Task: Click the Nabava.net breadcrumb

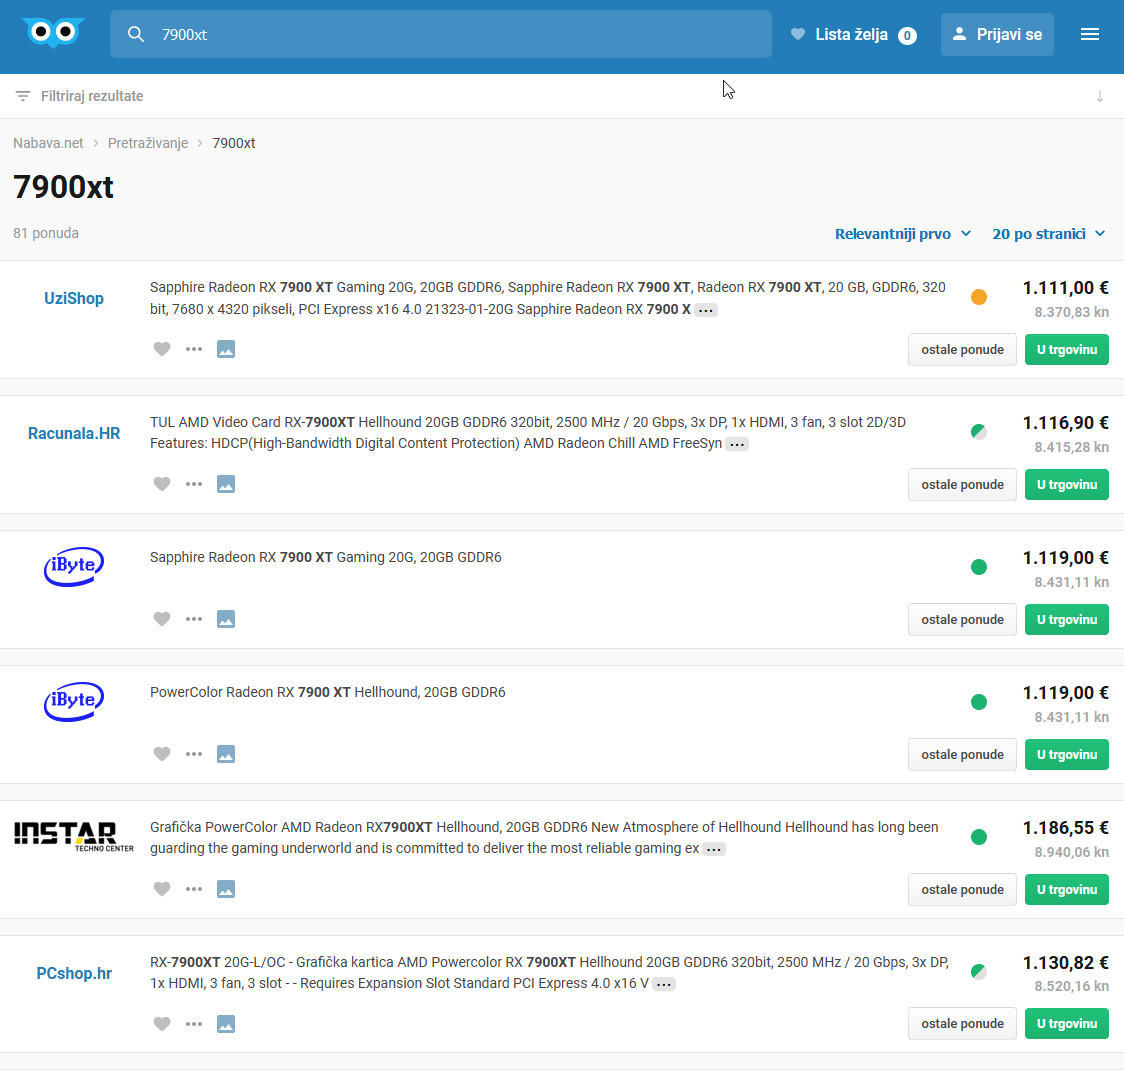Action: (48, 143)
